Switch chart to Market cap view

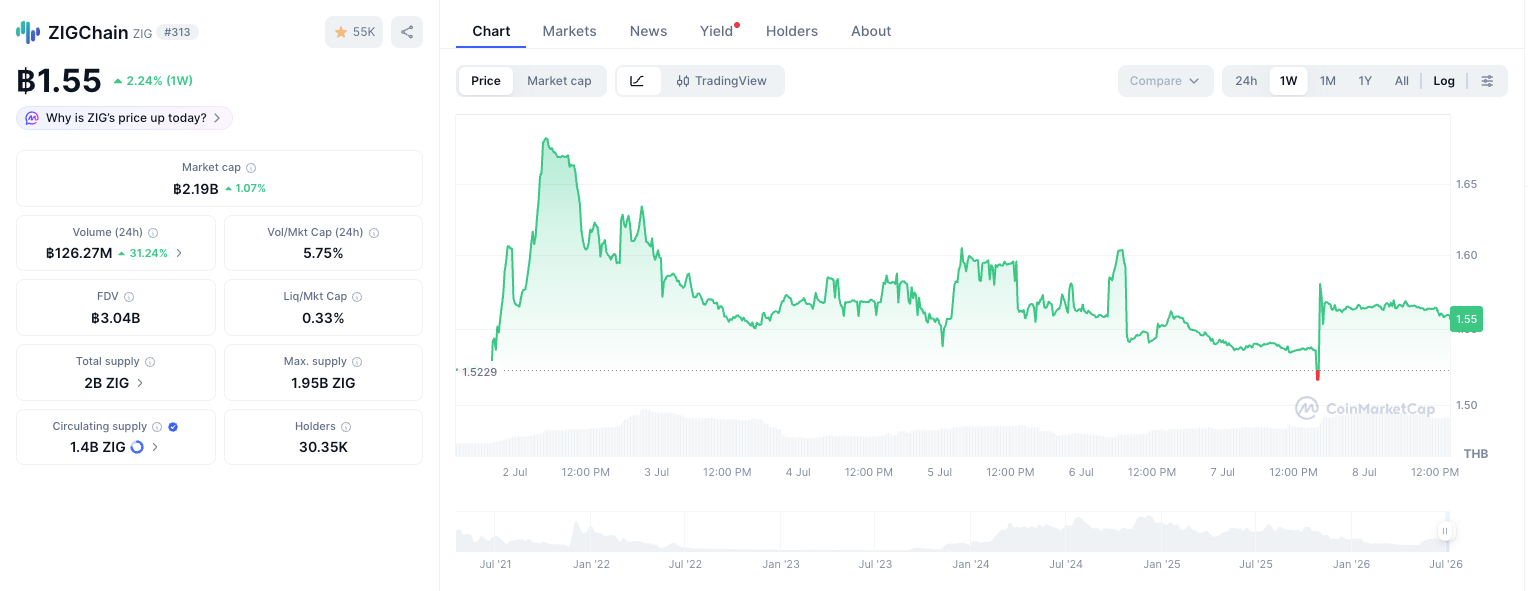pyautogui.click(x=559, y=81)
